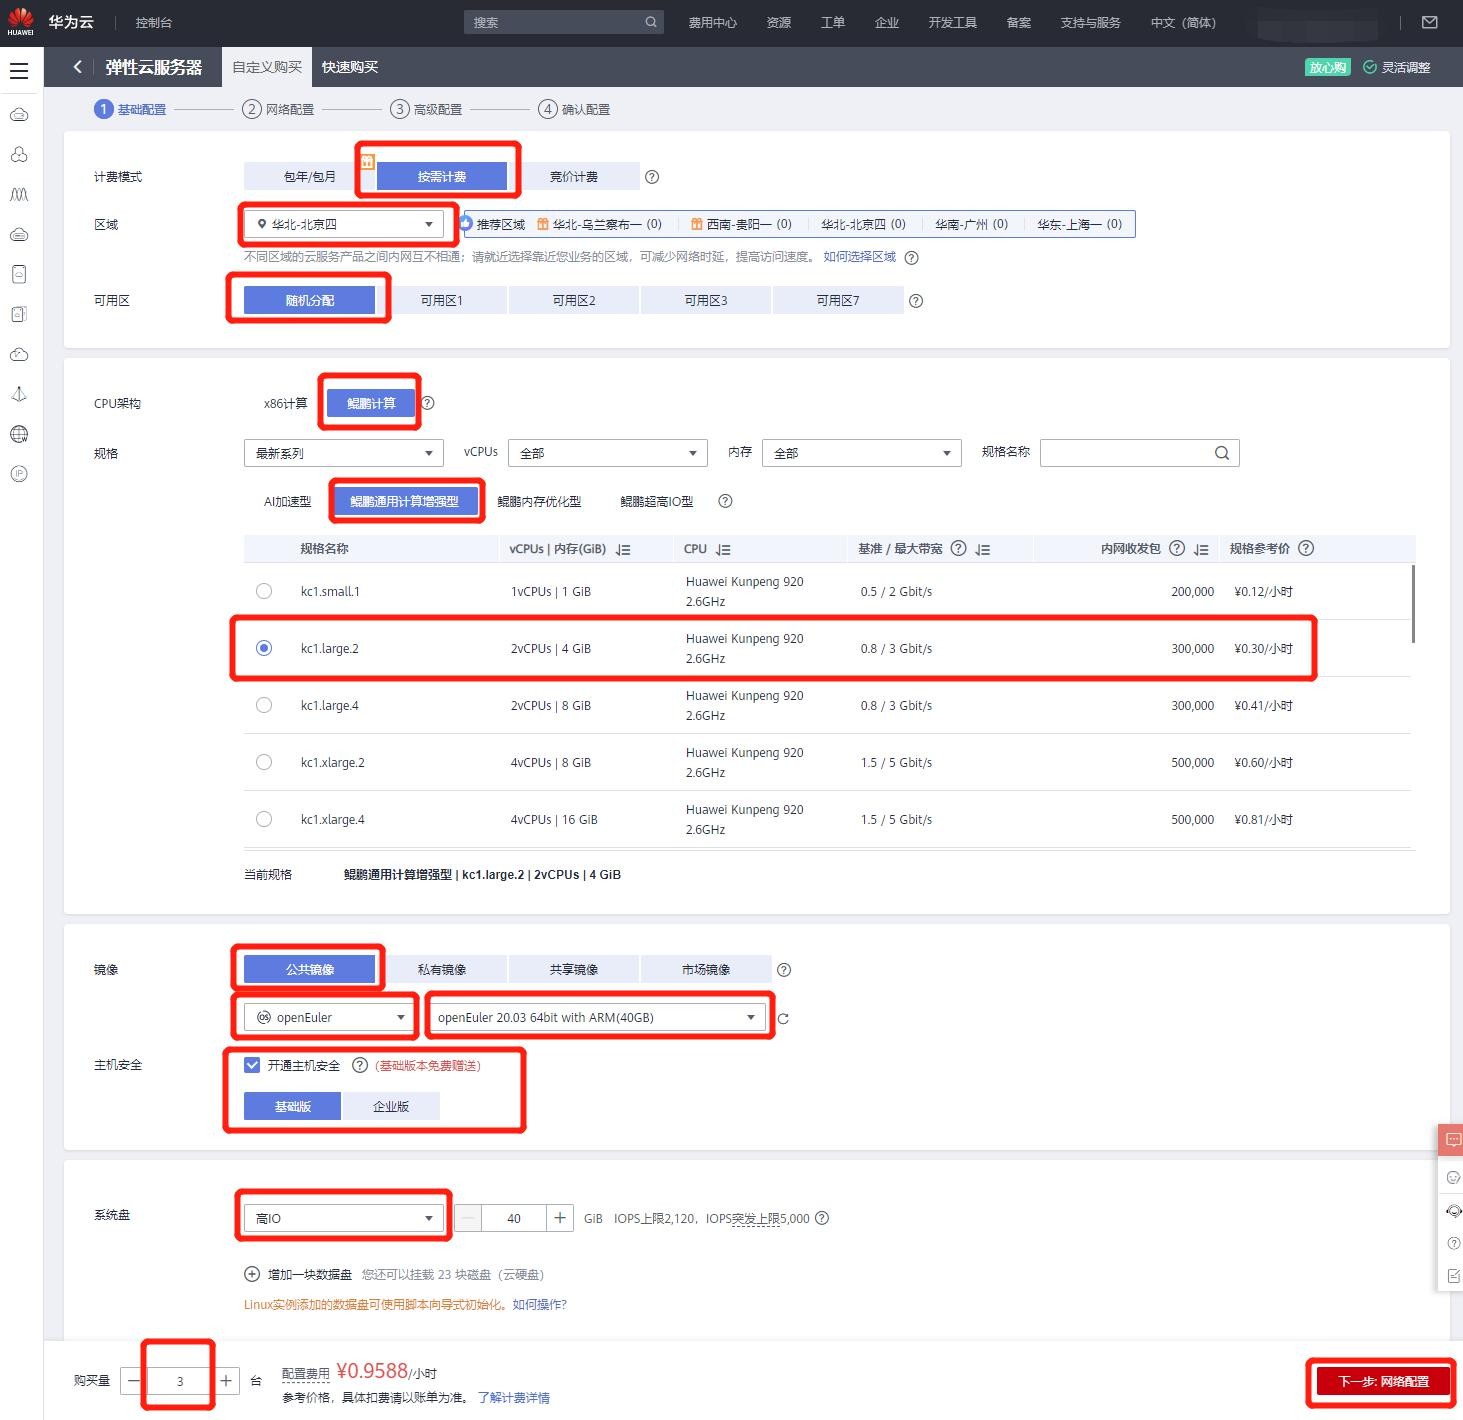Click the search magnifier in top bar
1463x1420 pixels.
[651, 22]
